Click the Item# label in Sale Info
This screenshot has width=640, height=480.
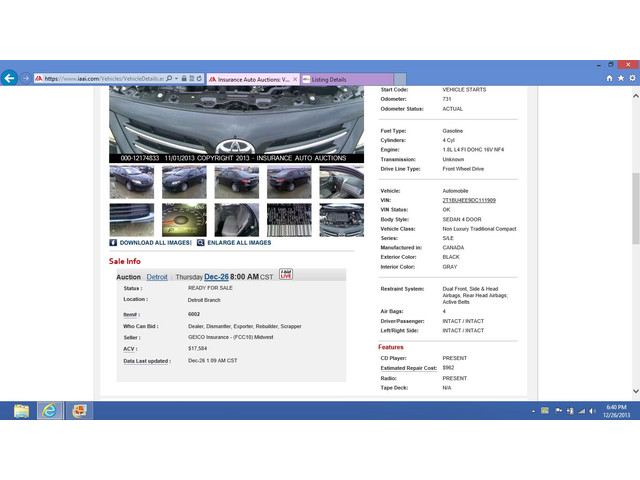pos(131,314)
